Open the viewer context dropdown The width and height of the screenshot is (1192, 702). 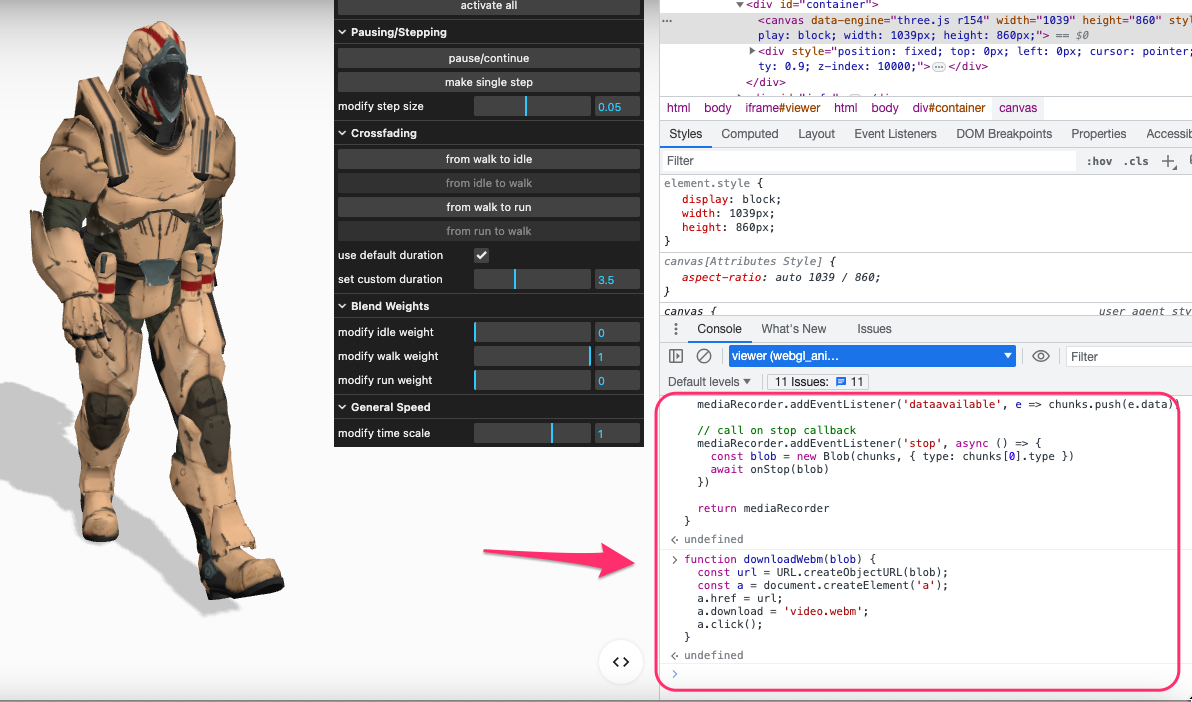click(872, 356)
